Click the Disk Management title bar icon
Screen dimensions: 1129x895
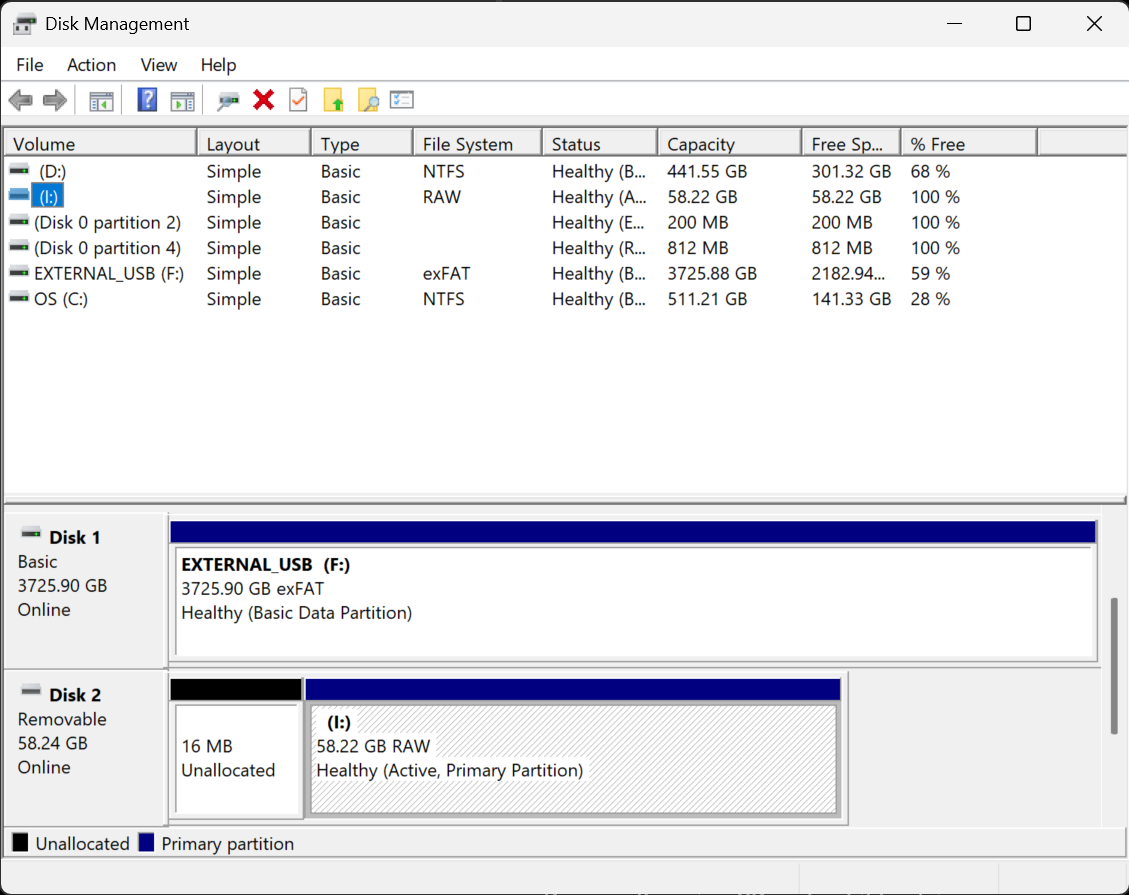coord(24,24)
